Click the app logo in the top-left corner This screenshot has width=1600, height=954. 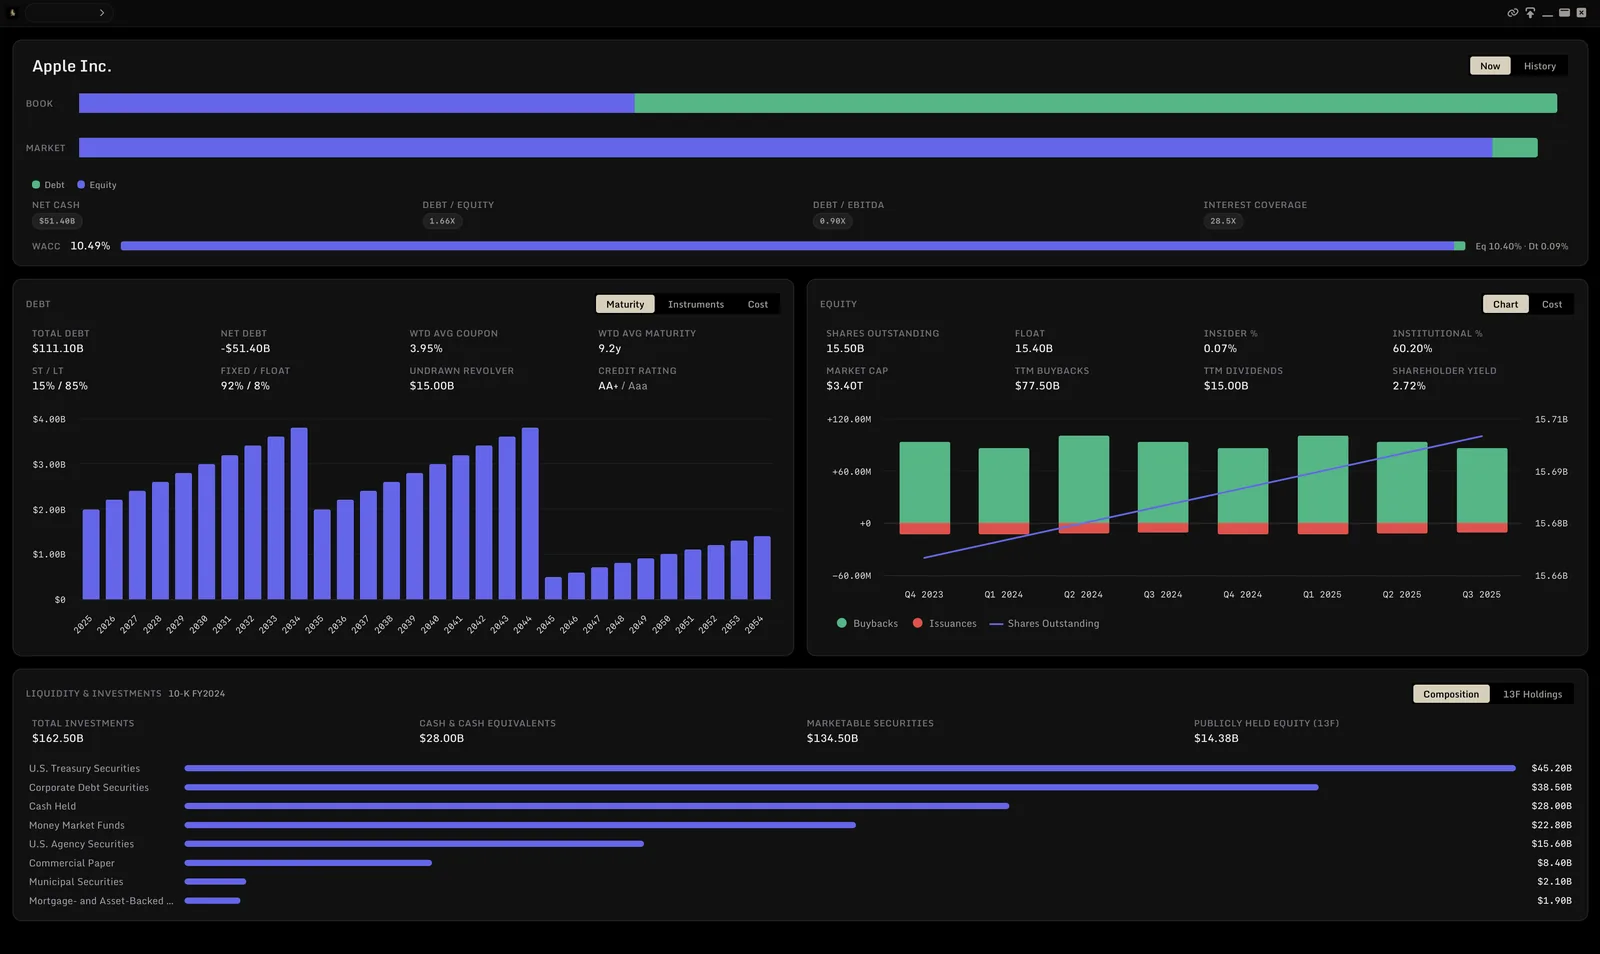[12, 13]
